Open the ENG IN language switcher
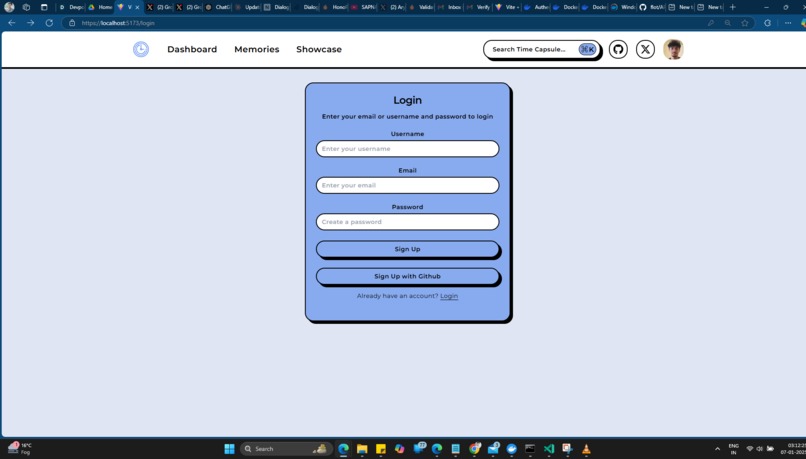Viewport: 806px width, 459px height. (x=734, y=449)
